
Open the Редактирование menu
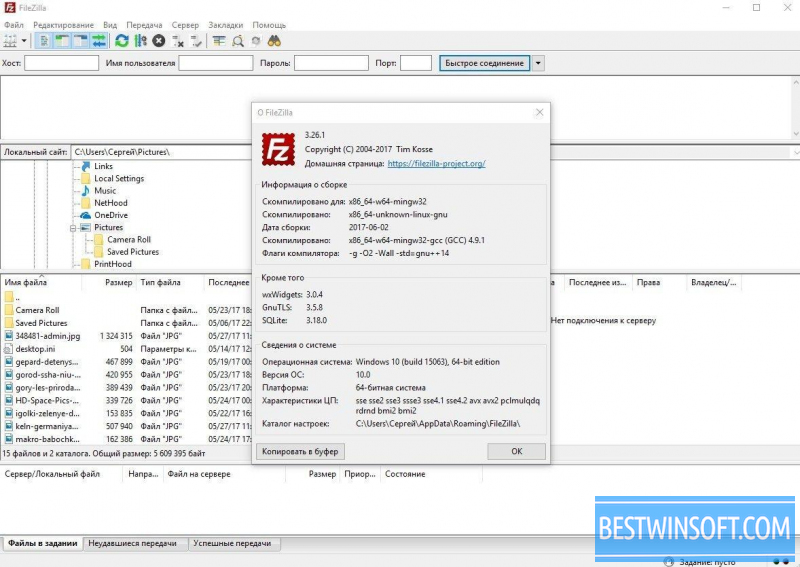(63, 24)
